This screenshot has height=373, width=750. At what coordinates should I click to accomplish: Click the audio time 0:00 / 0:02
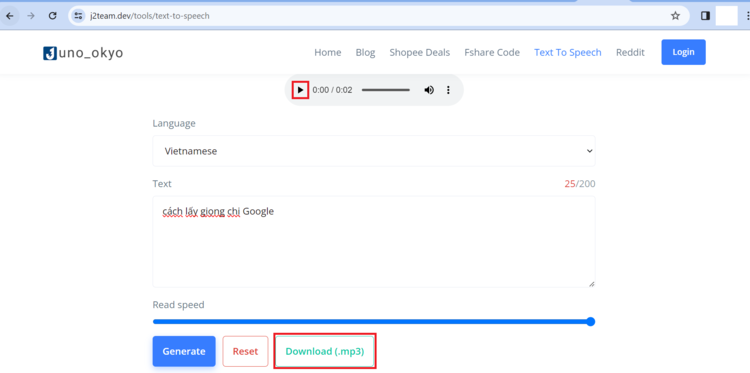[x=332, y=90]
